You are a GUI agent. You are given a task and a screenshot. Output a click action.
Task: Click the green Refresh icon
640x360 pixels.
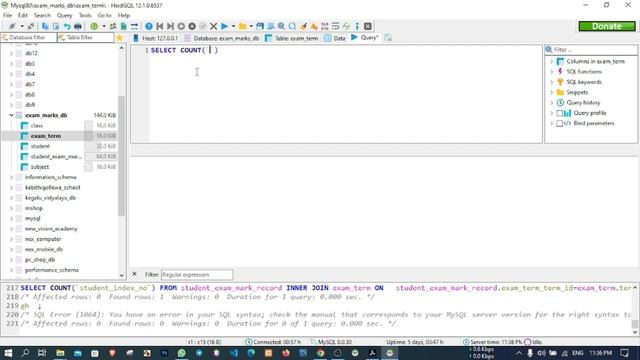pyautogui.click(x=94, y=26)
